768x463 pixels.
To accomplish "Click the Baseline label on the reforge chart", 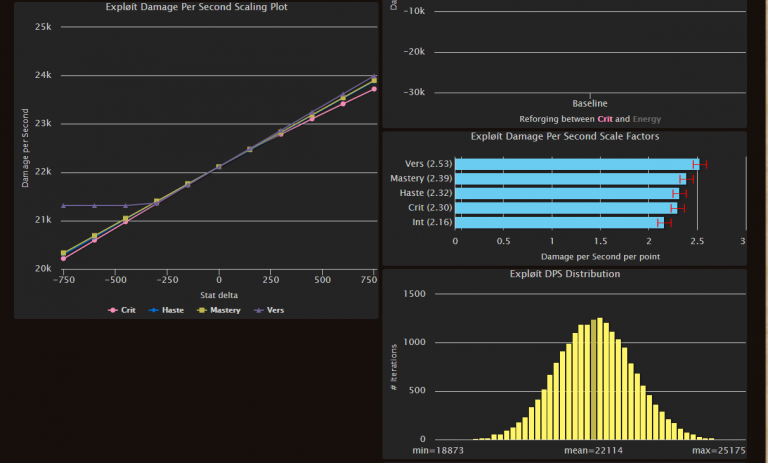I will coord(590,103).
